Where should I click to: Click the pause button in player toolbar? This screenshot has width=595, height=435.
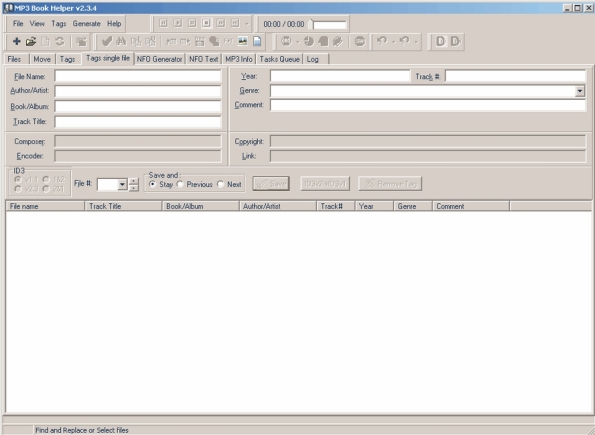pos(192,23)
